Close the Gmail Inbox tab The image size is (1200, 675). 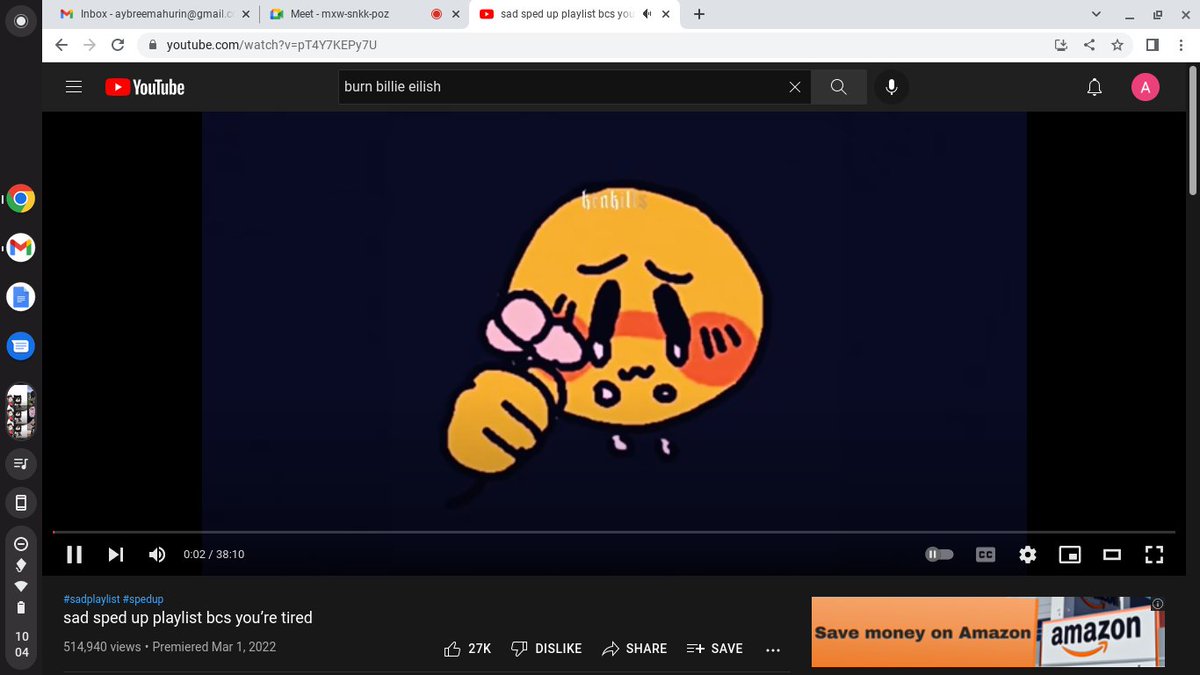click(x=245, y=14)
